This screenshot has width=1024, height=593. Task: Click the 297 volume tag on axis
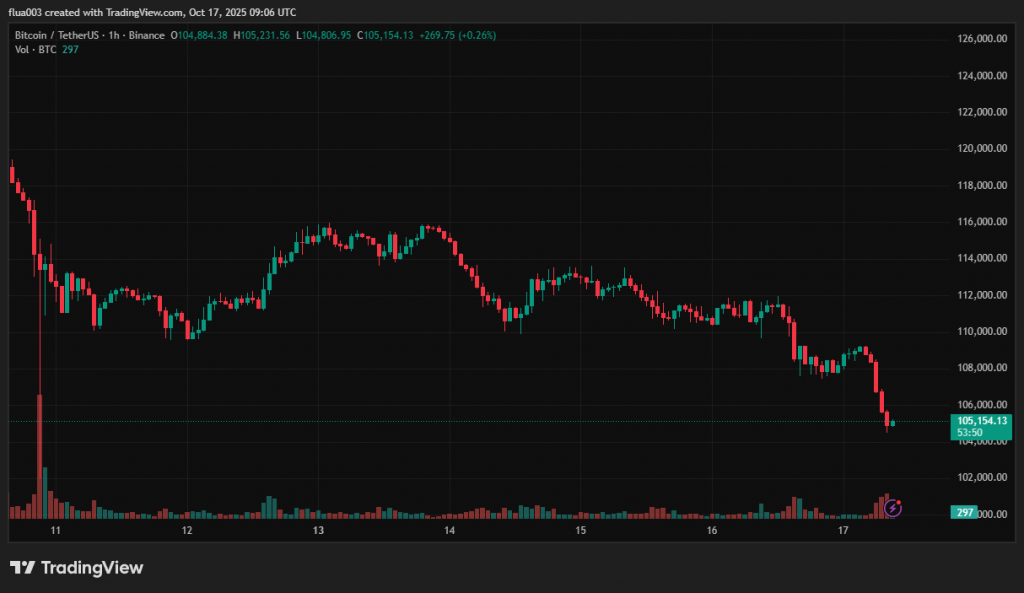(x=965, y=512)
